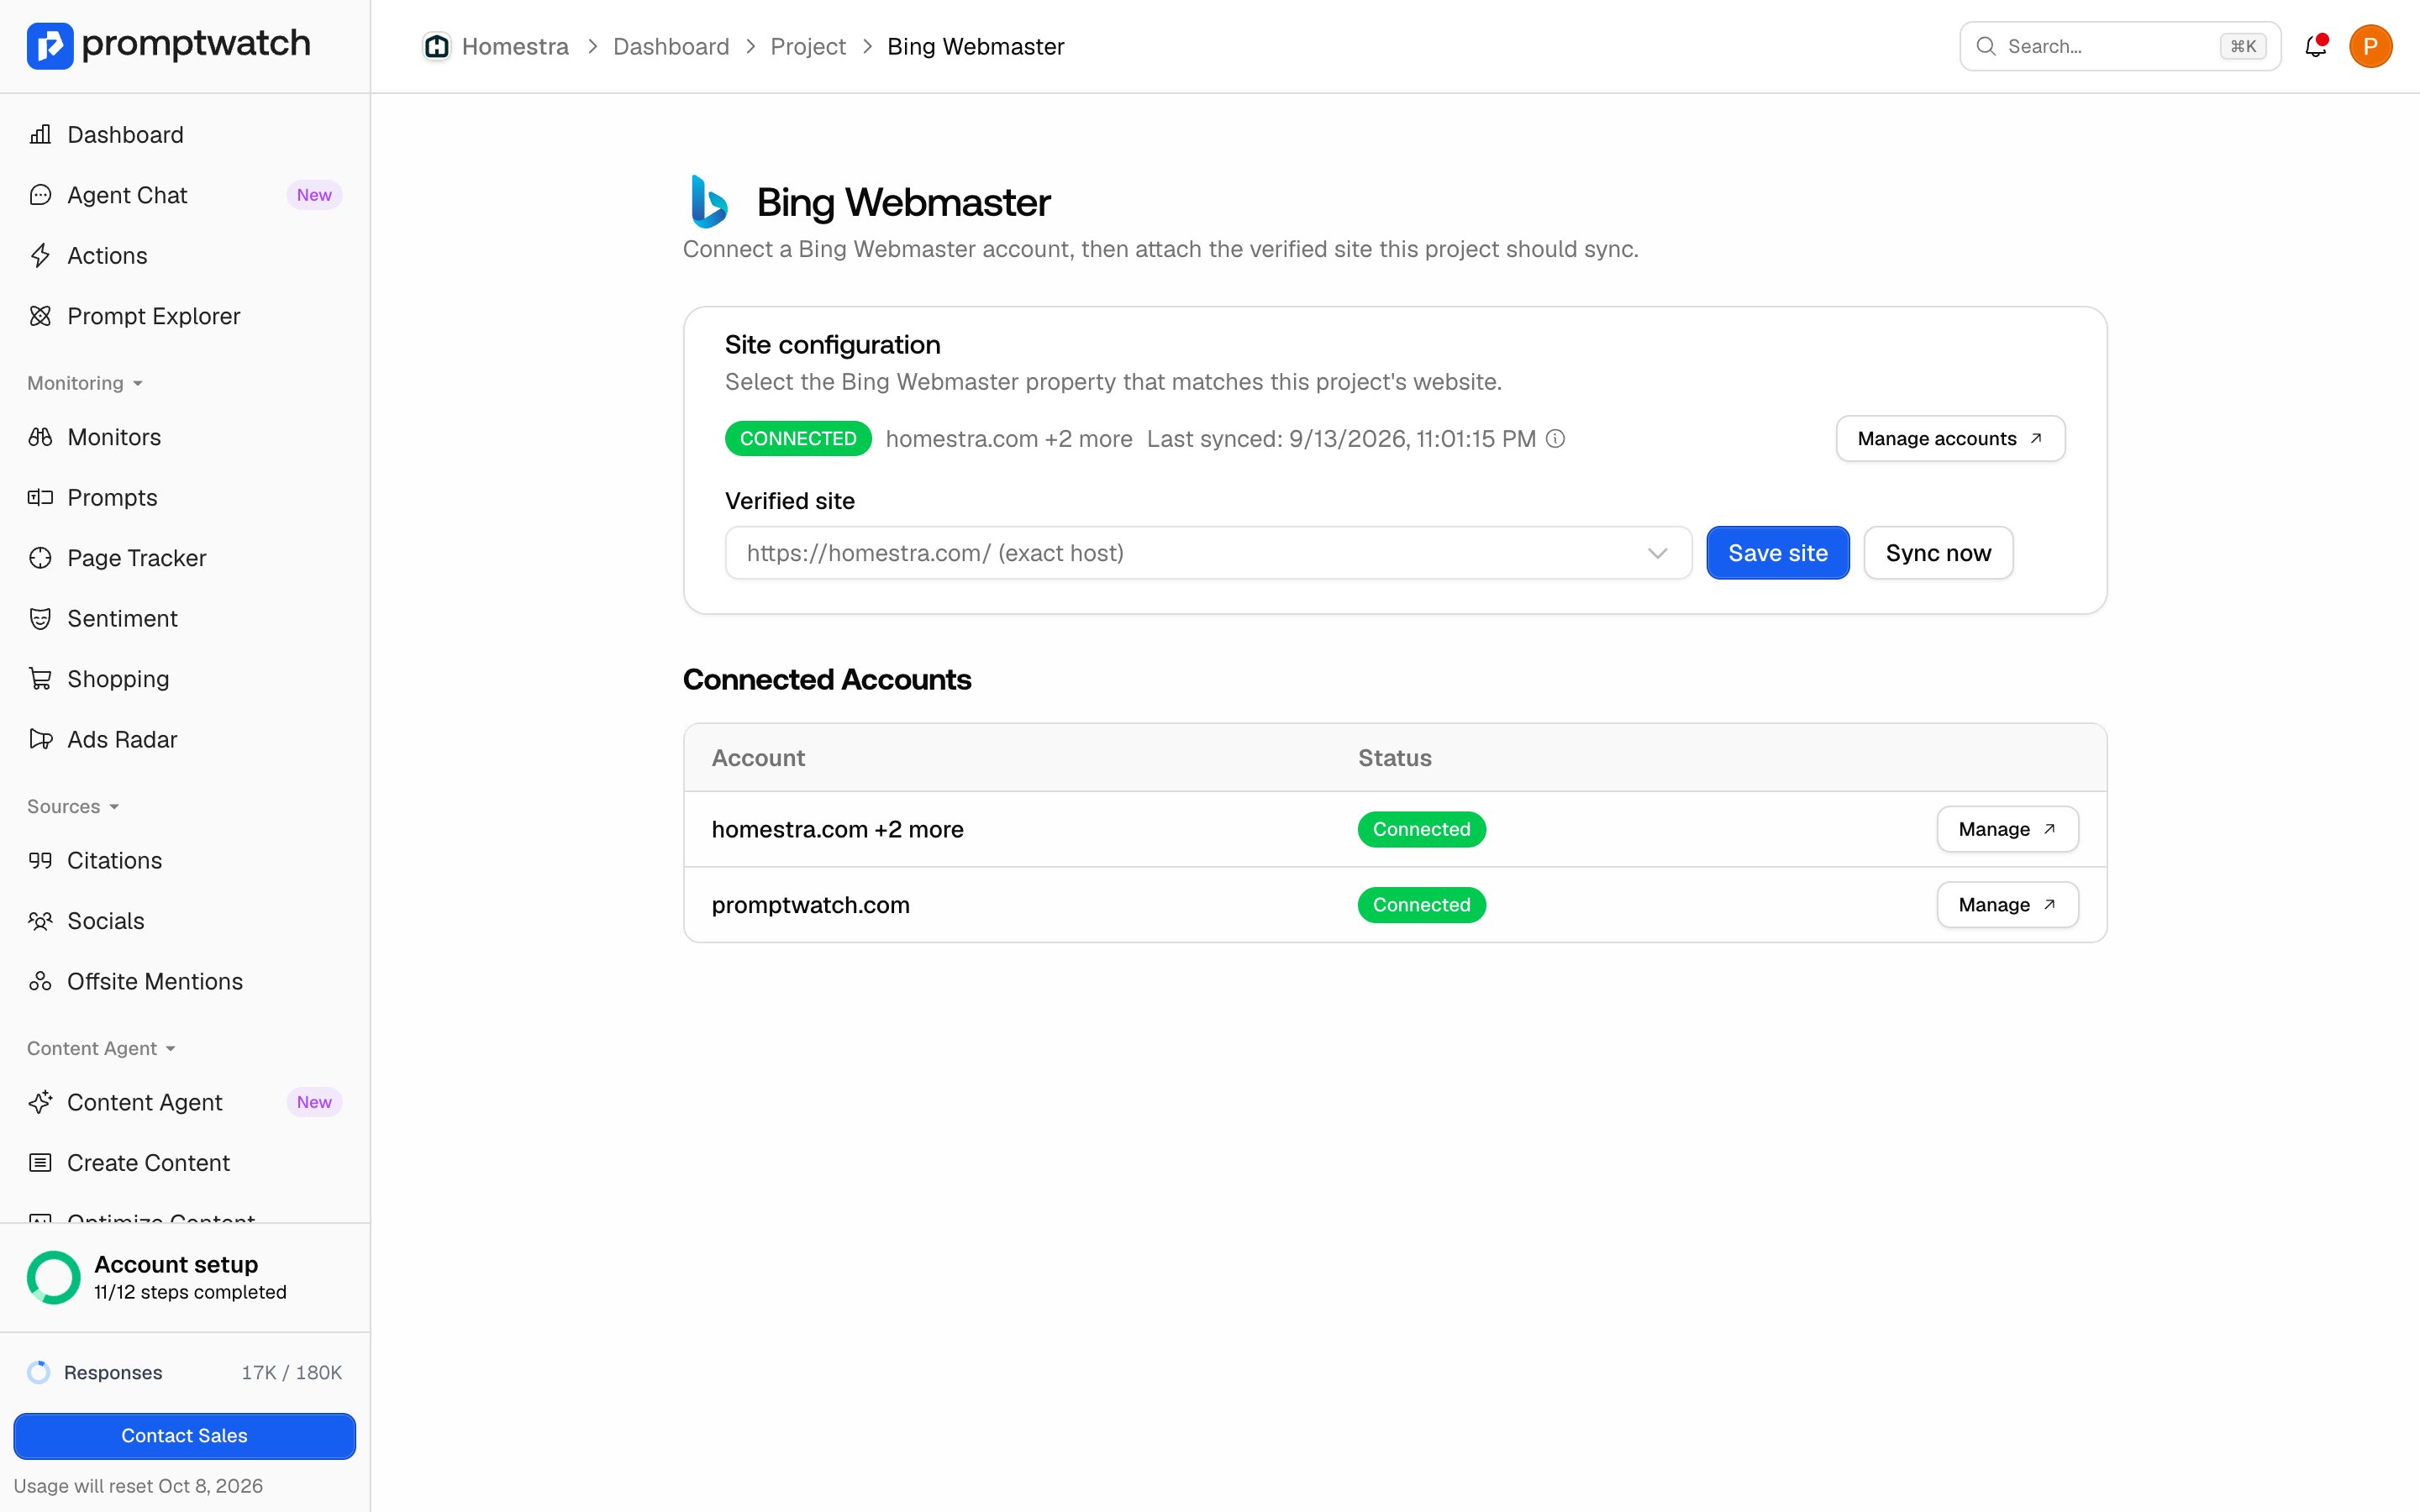Screen dimensions: 2420x1512
Task: Open the Dashboard bar chart icon
Action: pos(40,135)
